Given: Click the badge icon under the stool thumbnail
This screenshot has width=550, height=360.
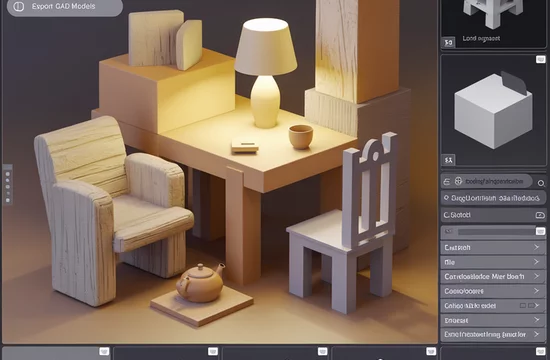Looking at the screenshot, I should click(448, 43).
